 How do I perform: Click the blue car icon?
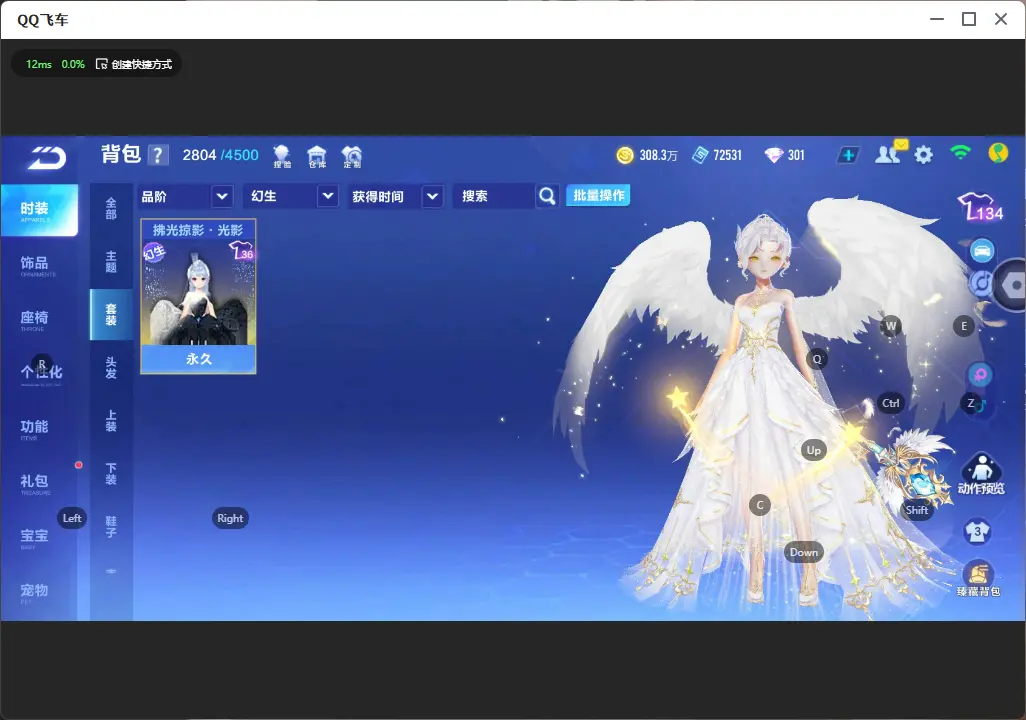point(982,251)
